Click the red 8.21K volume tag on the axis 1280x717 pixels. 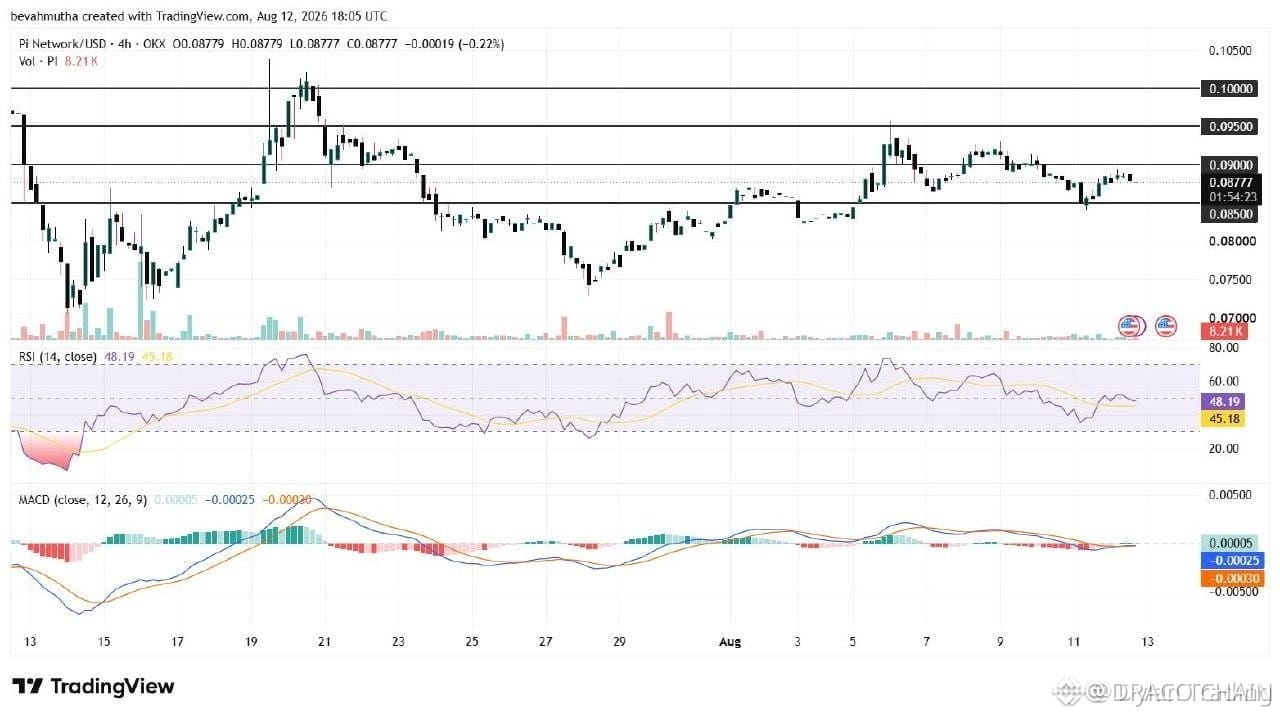point(1224,331)
